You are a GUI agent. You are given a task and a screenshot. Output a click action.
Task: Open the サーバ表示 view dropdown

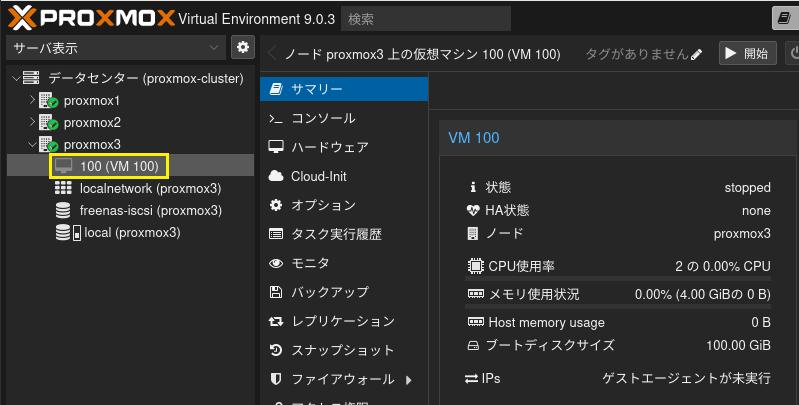[116, 48]
